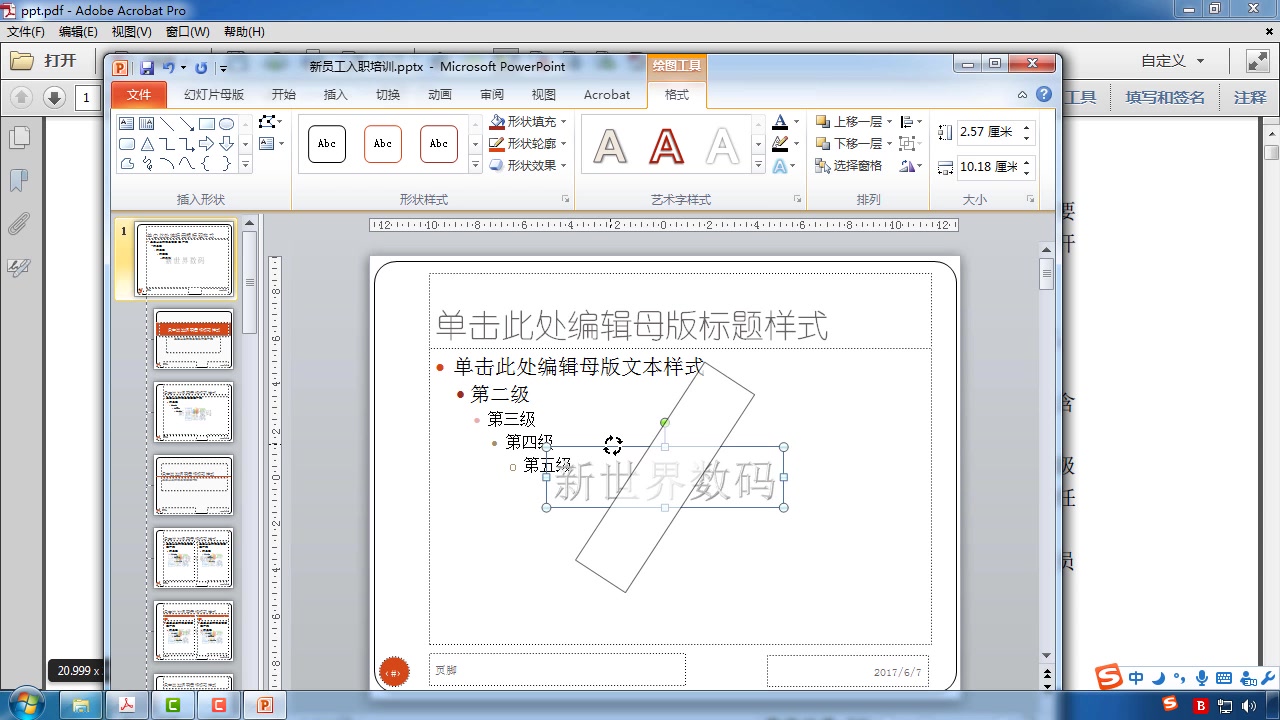Viewport: 1280px width, 720px height.
Task: Open the 形状填充 (Shape Fill) tool
Action: tap(530, 121)
